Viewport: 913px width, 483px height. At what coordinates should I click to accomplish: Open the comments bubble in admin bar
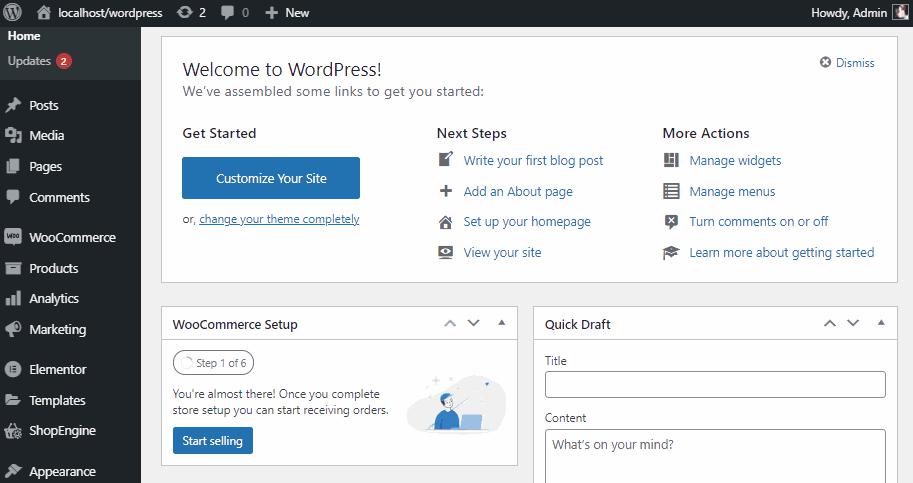coord(228,12)
